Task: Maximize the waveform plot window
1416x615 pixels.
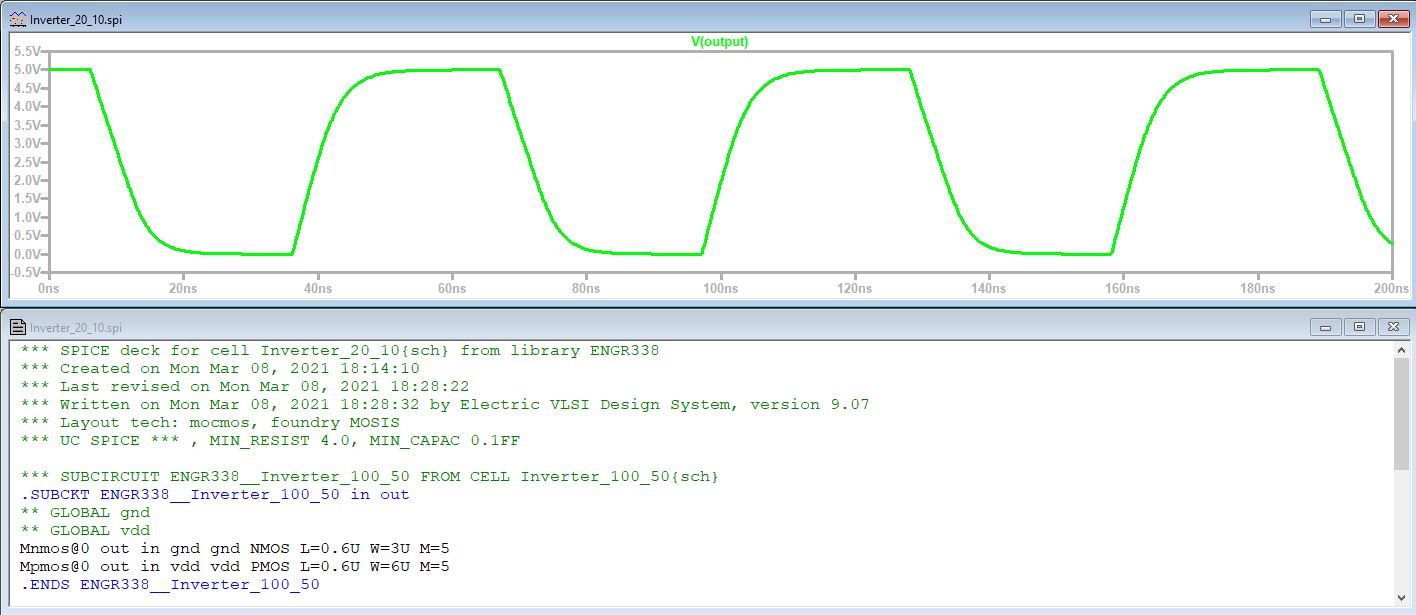Action: pos(1359,19)
